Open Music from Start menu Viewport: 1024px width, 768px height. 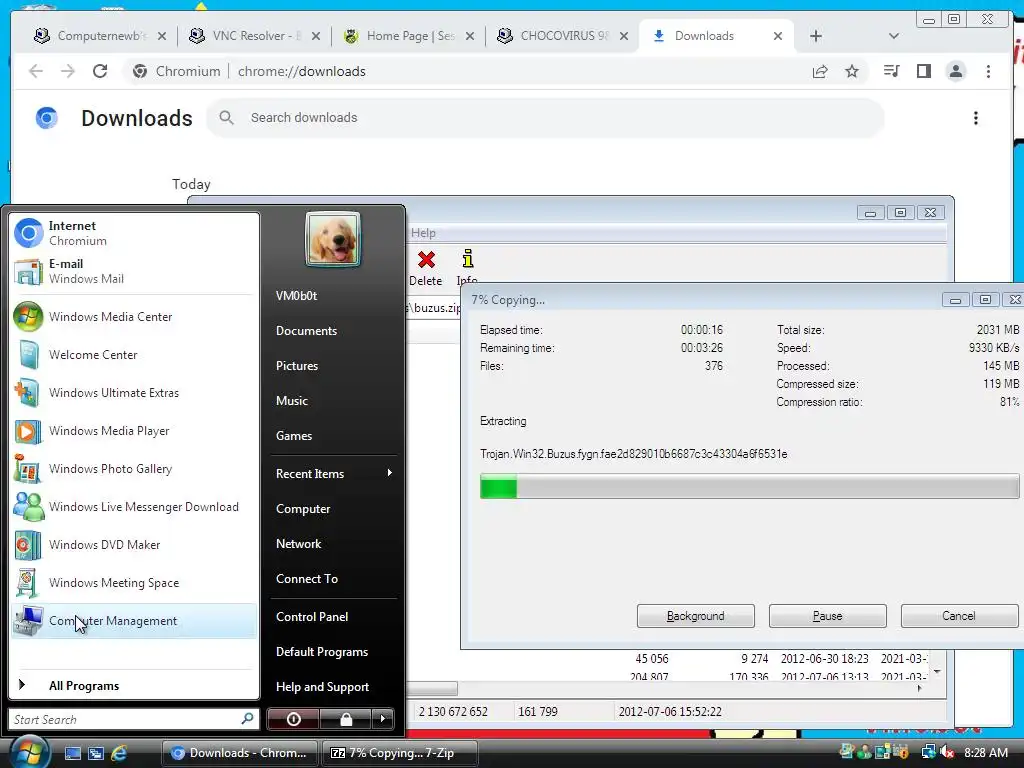point(333,401)
